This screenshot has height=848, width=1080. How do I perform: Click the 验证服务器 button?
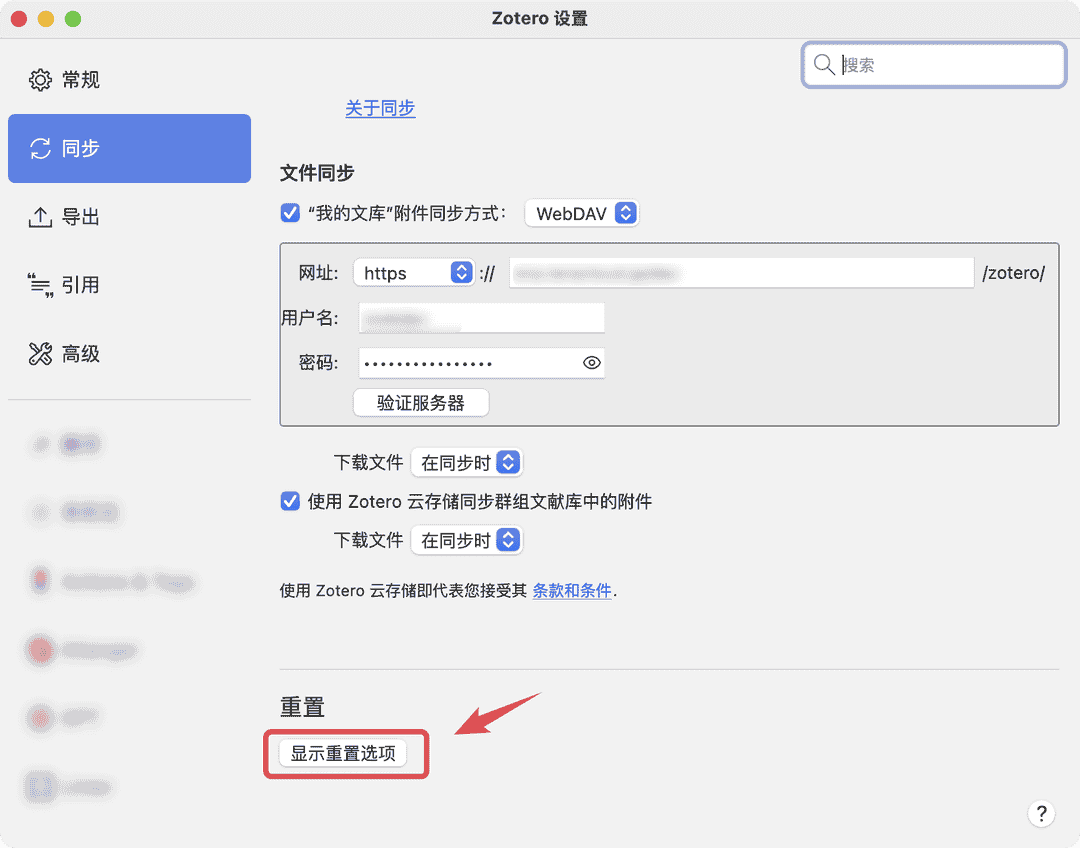click(421, 403)
